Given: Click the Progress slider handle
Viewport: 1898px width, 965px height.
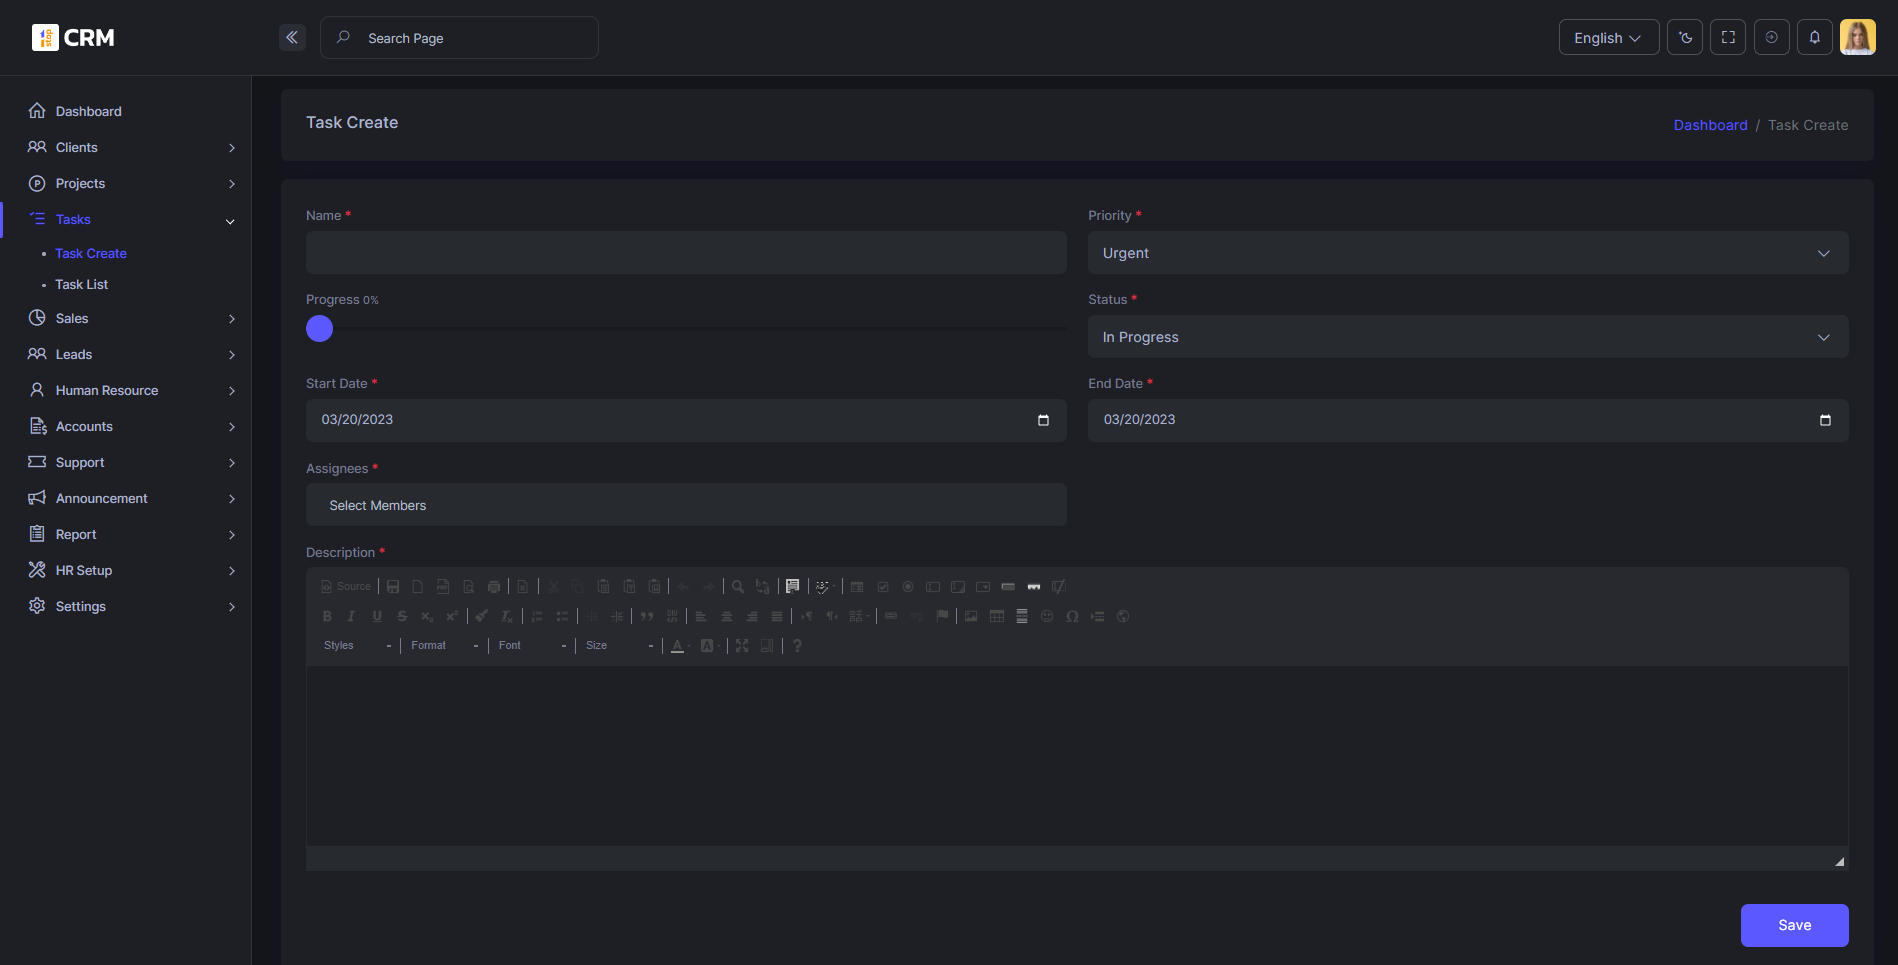Looking at the screenshot, I should pos(319,329).
